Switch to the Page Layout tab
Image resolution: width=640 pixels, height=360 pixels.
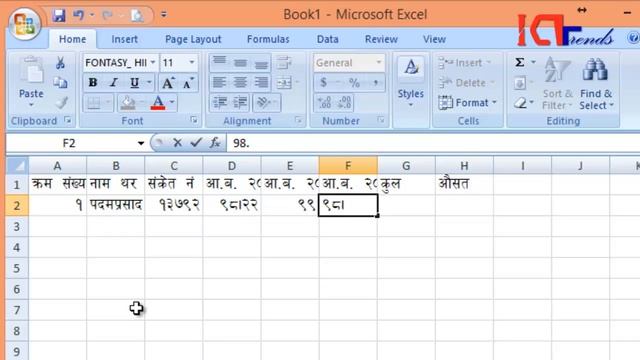click(x=193, y=39)
